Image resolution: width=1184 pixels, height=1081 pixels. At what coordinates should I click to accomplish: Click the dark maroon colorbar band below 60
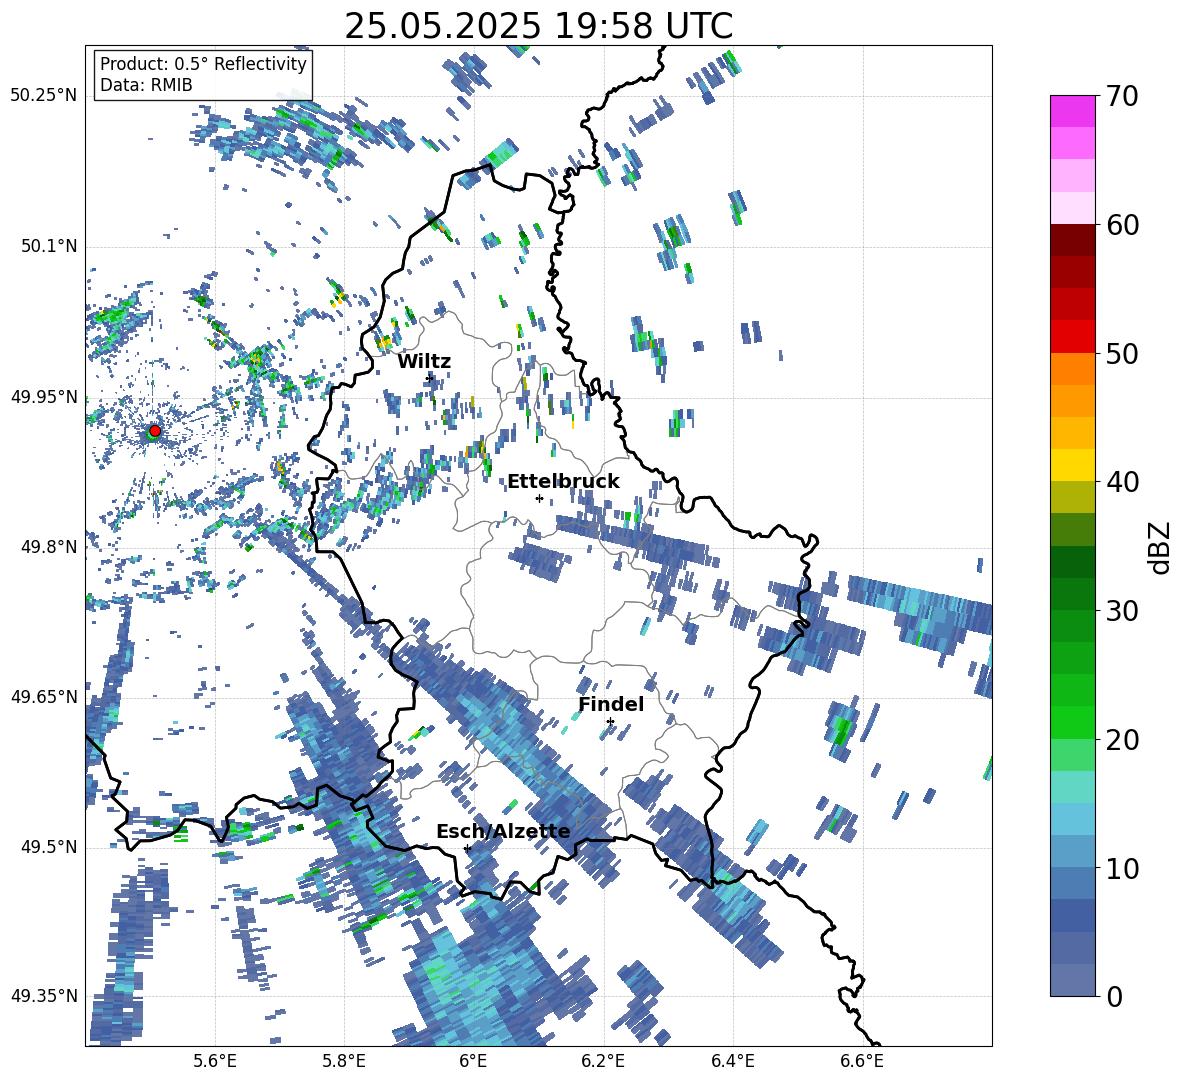[x=1072, y=240]
